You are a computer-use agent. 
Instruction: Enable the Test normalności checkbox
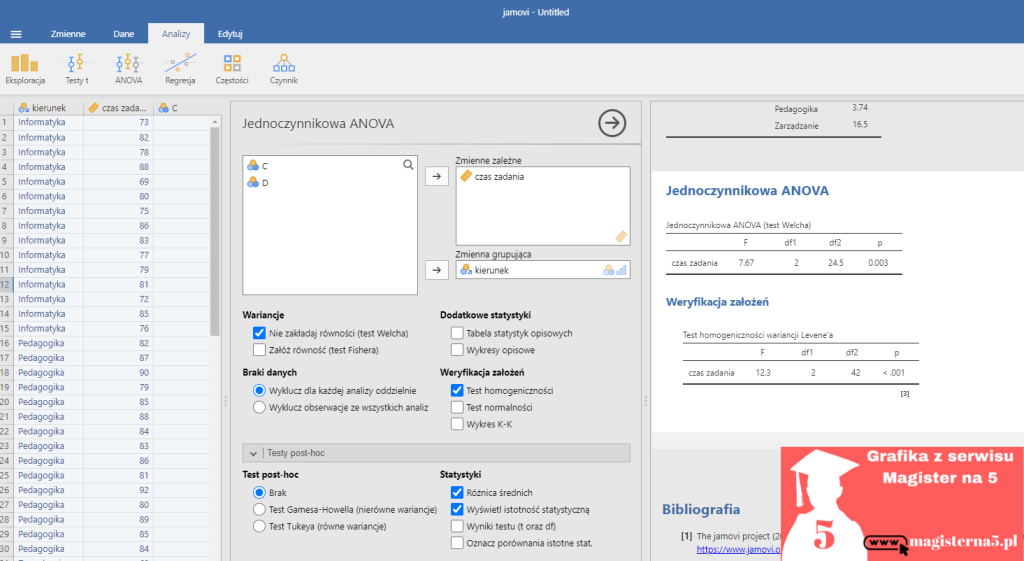(457, 407)
